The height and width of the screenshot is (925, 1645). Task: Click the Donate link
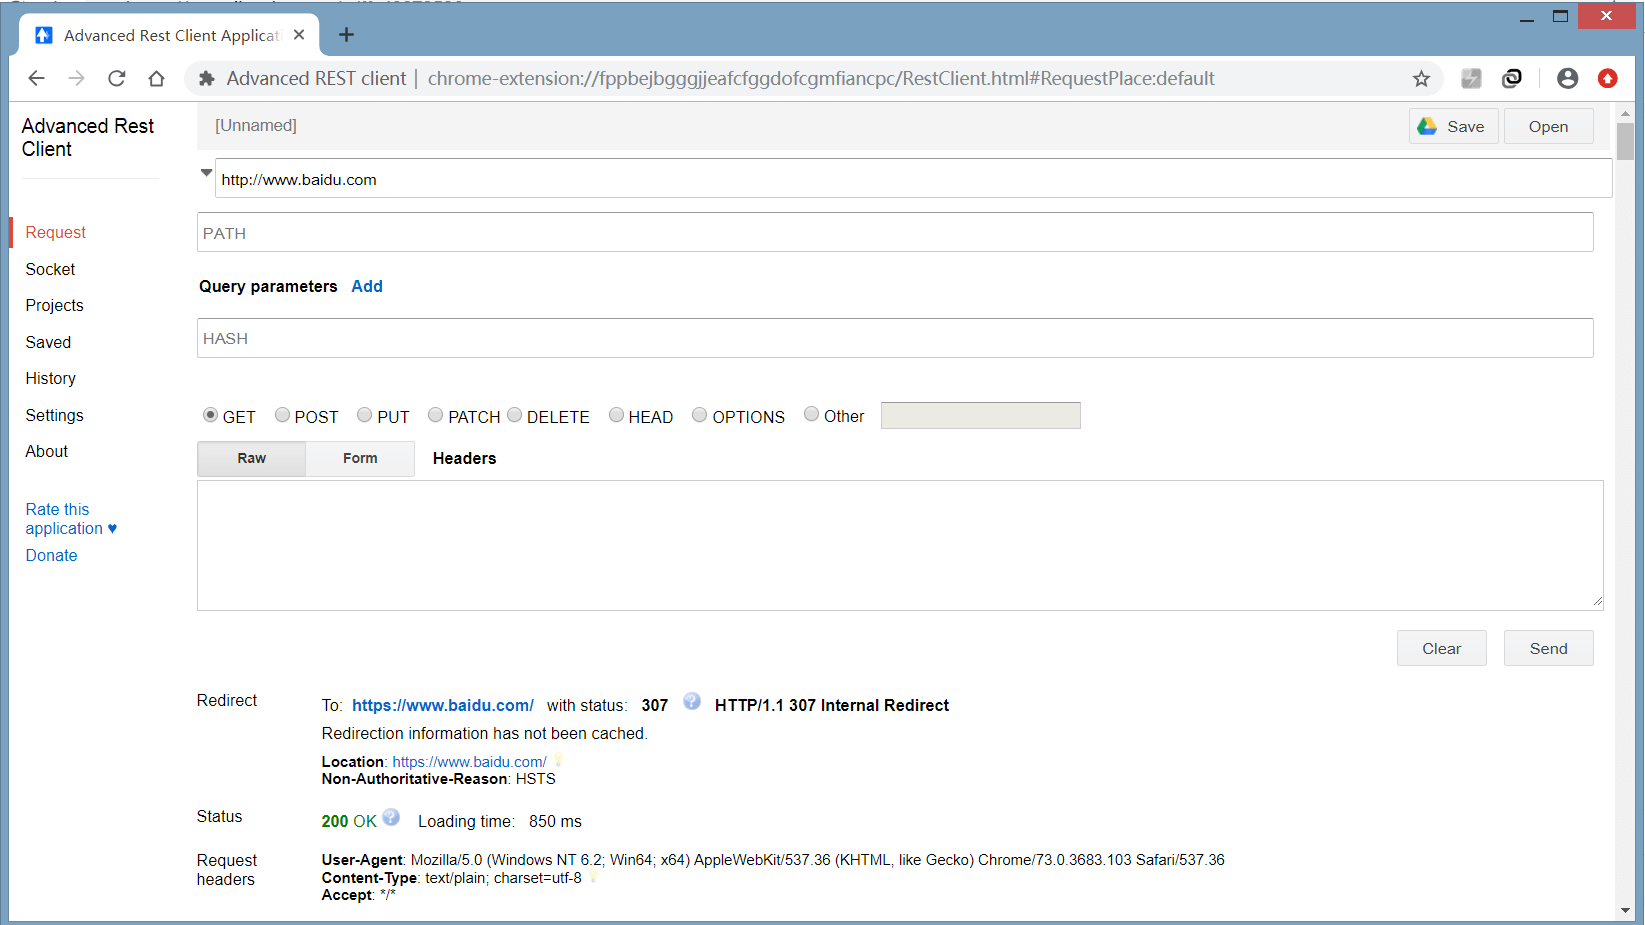pos(52,555)
